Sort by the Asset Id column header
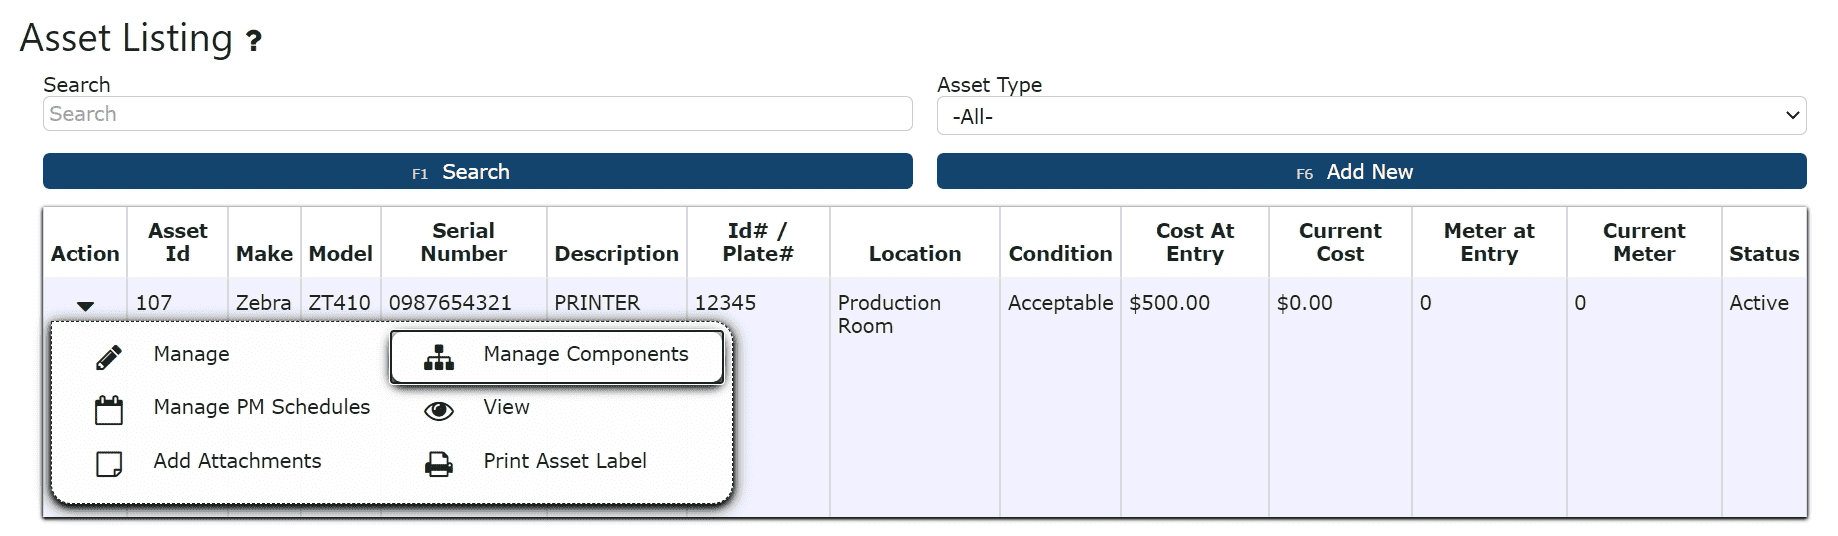The width and height of the screenshot is (1838, 536). coord(178,242)
